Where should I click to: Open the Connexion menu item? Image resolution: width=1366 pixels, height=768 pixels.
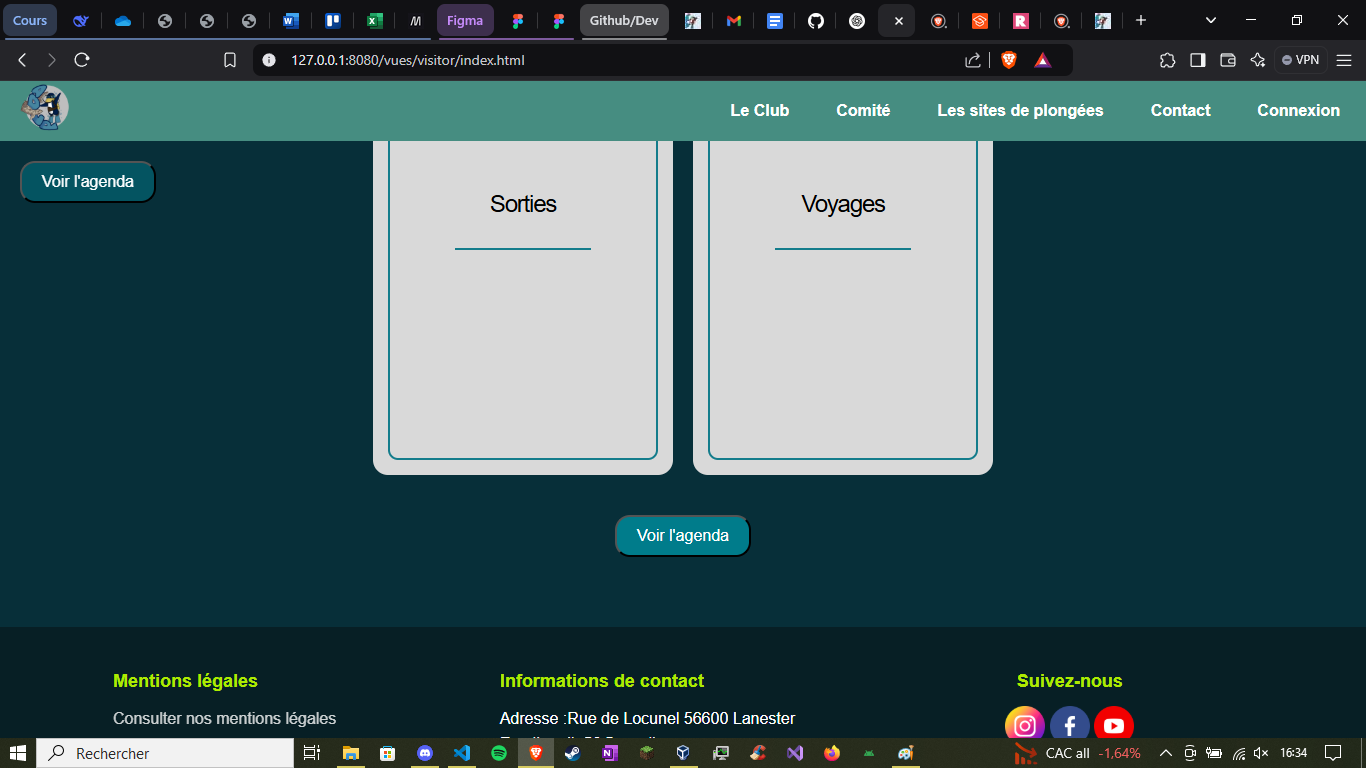pos(1298,110)
